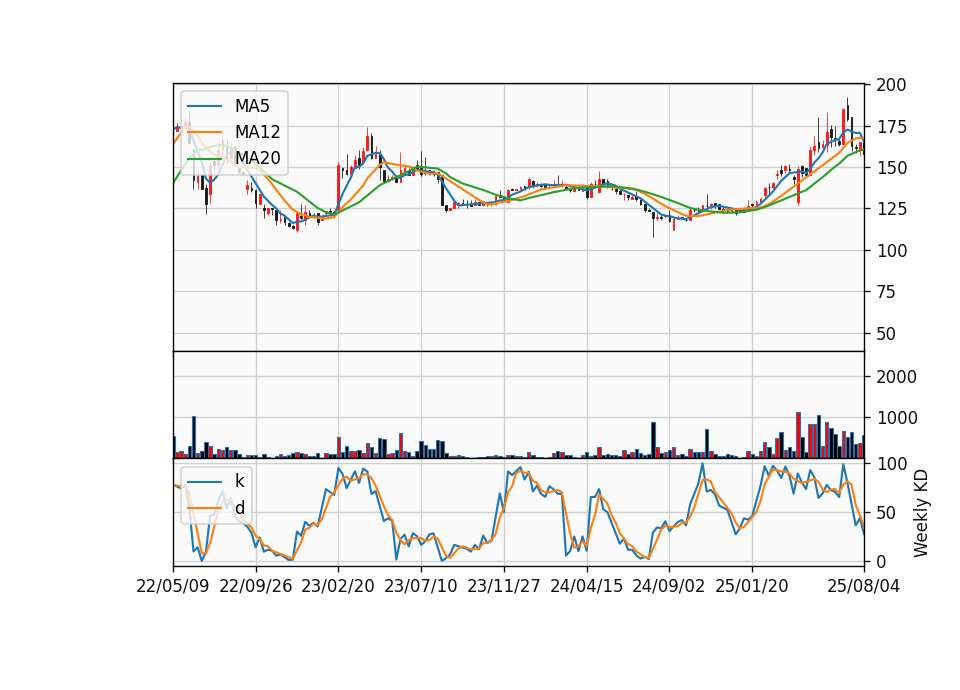960x690 pixels.
Task: Click the MA5 legend entry
Action: (228, 106)
